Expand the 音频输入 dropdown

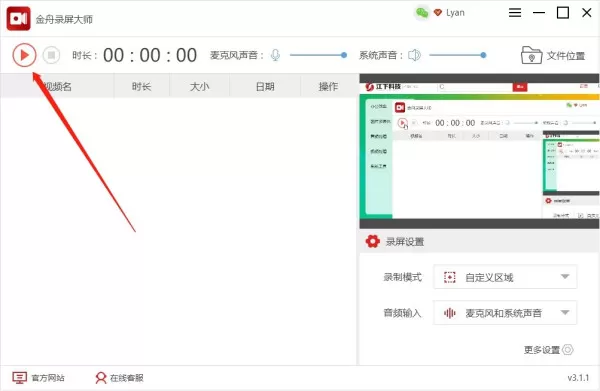click(505, 313)
